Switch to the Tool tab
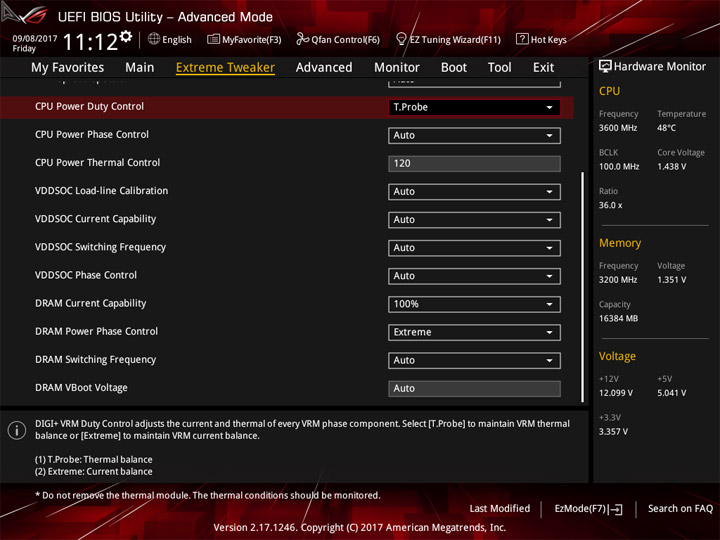This screenshot has width=720, height=540. 499,68
